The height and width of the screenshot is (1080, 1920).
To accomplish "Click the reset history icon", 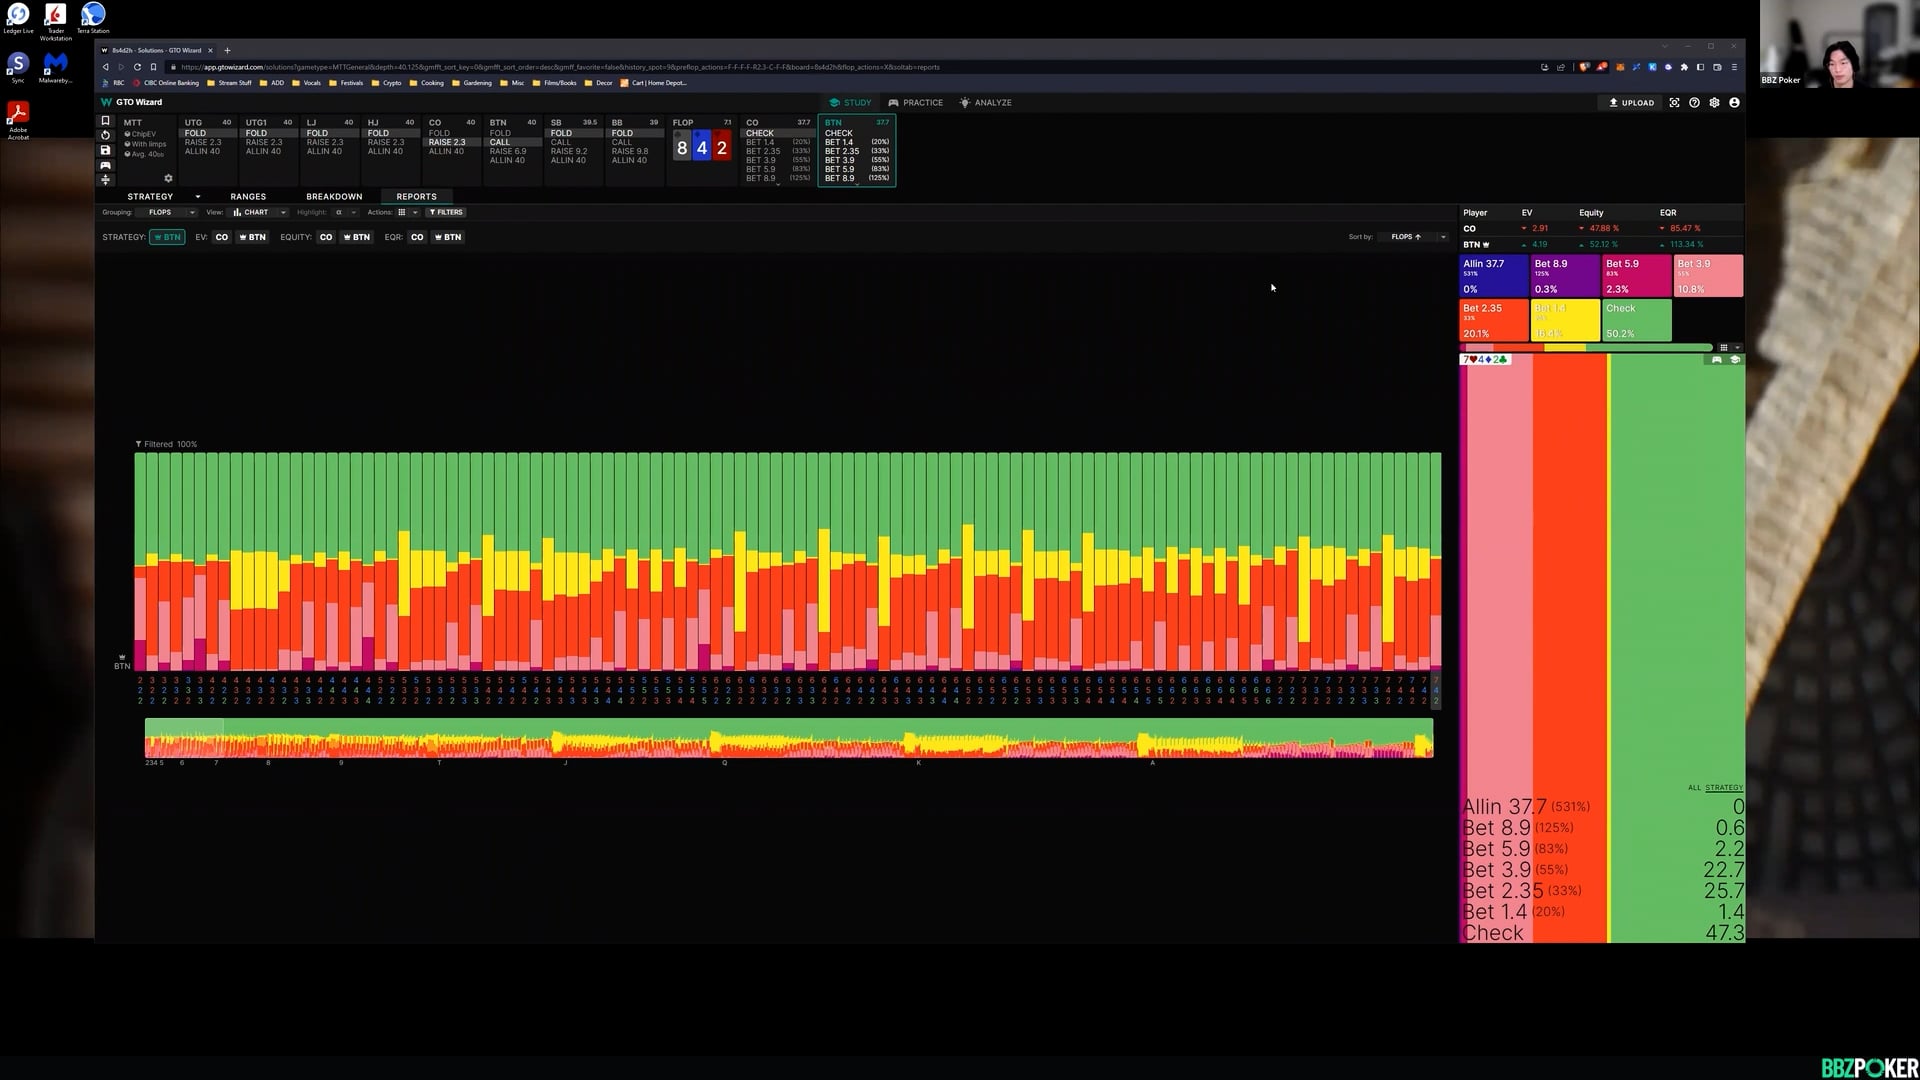I will [x=105, y=135].
